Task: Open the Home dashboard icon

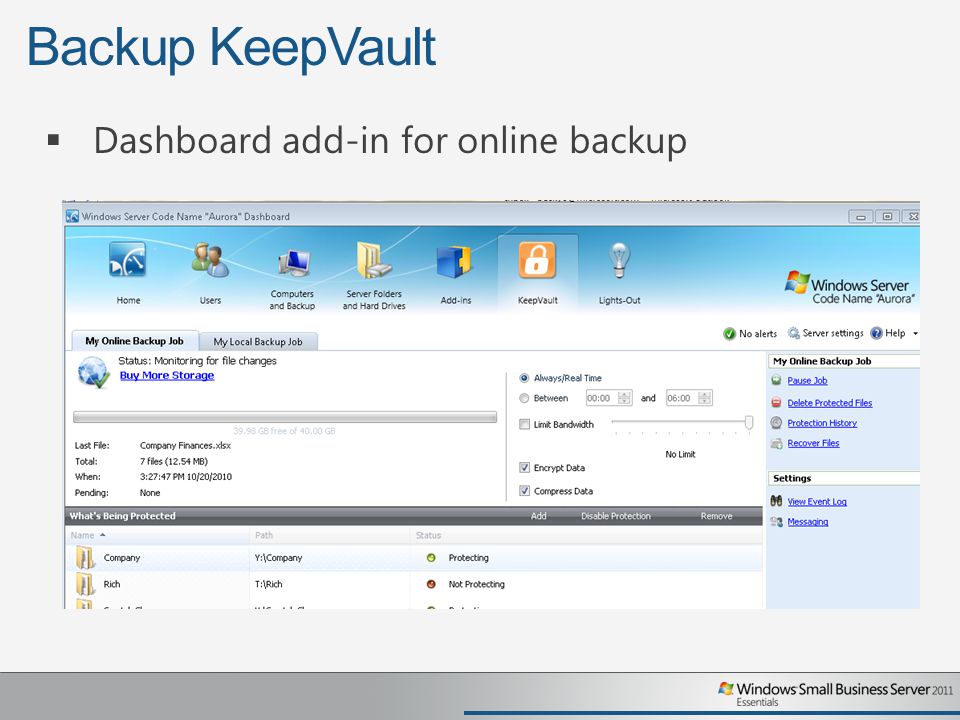Action: point(128,260)
